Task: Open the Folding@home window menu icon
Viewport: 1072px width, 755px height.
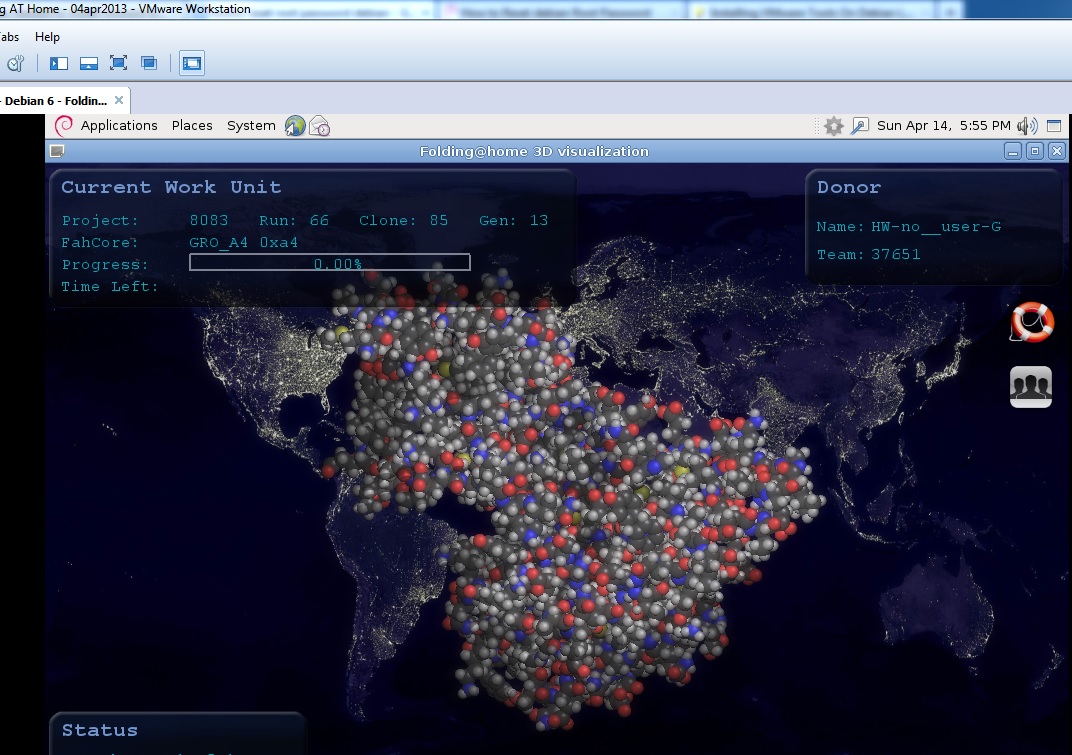Action: tap(57, 151)
